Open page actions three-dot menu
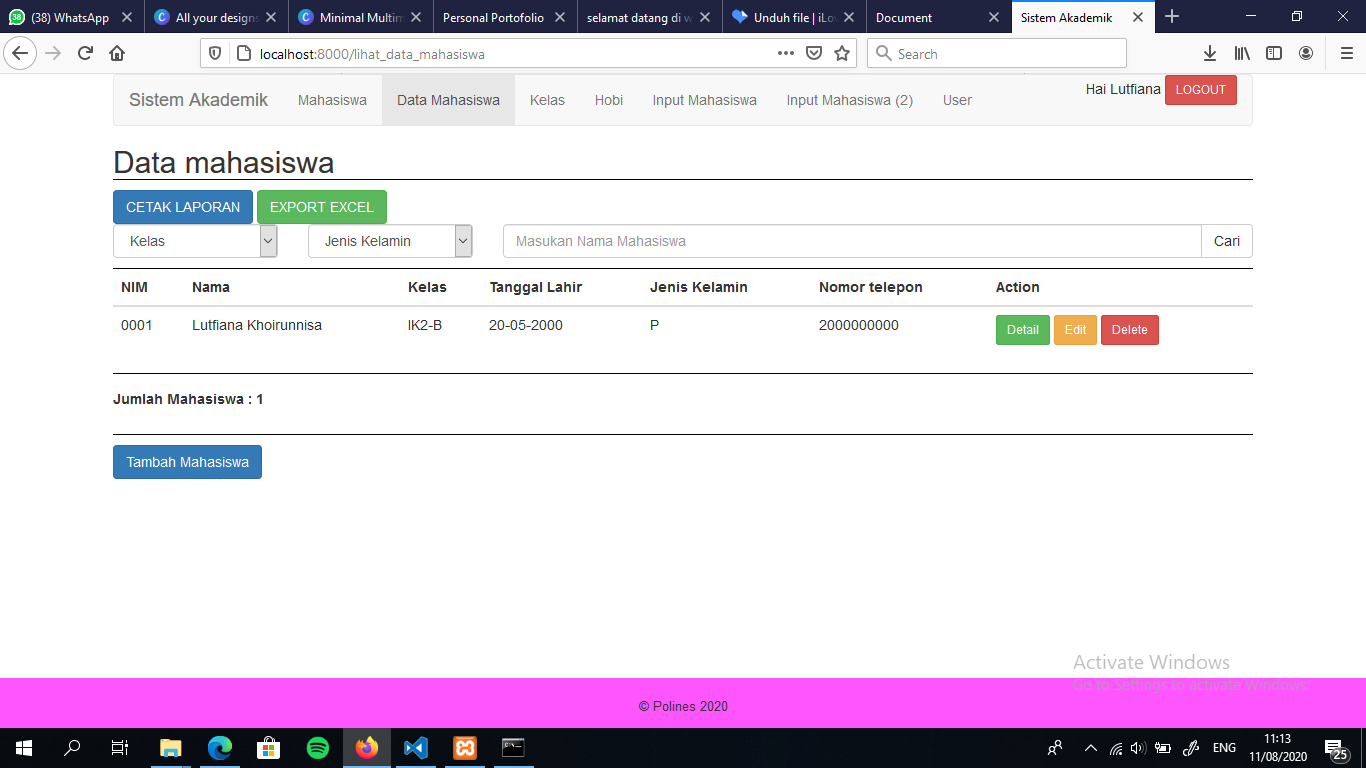This screenshot has height=768, width=1366. coord(786,54)
